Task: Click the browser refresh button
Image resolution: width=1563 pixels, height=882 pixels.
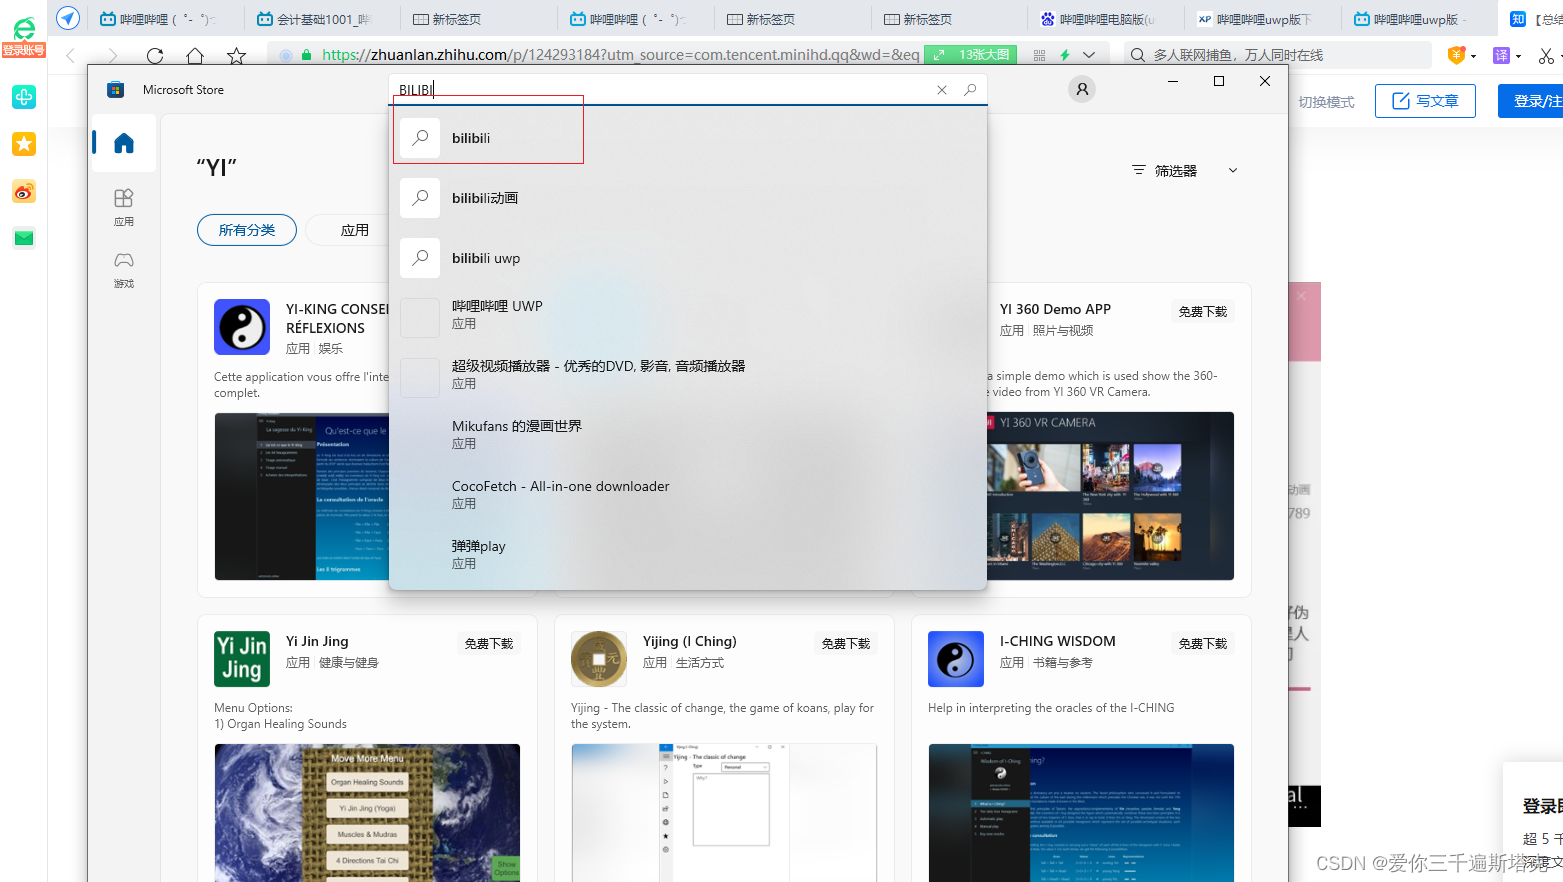Action: (x=154, y=56)
